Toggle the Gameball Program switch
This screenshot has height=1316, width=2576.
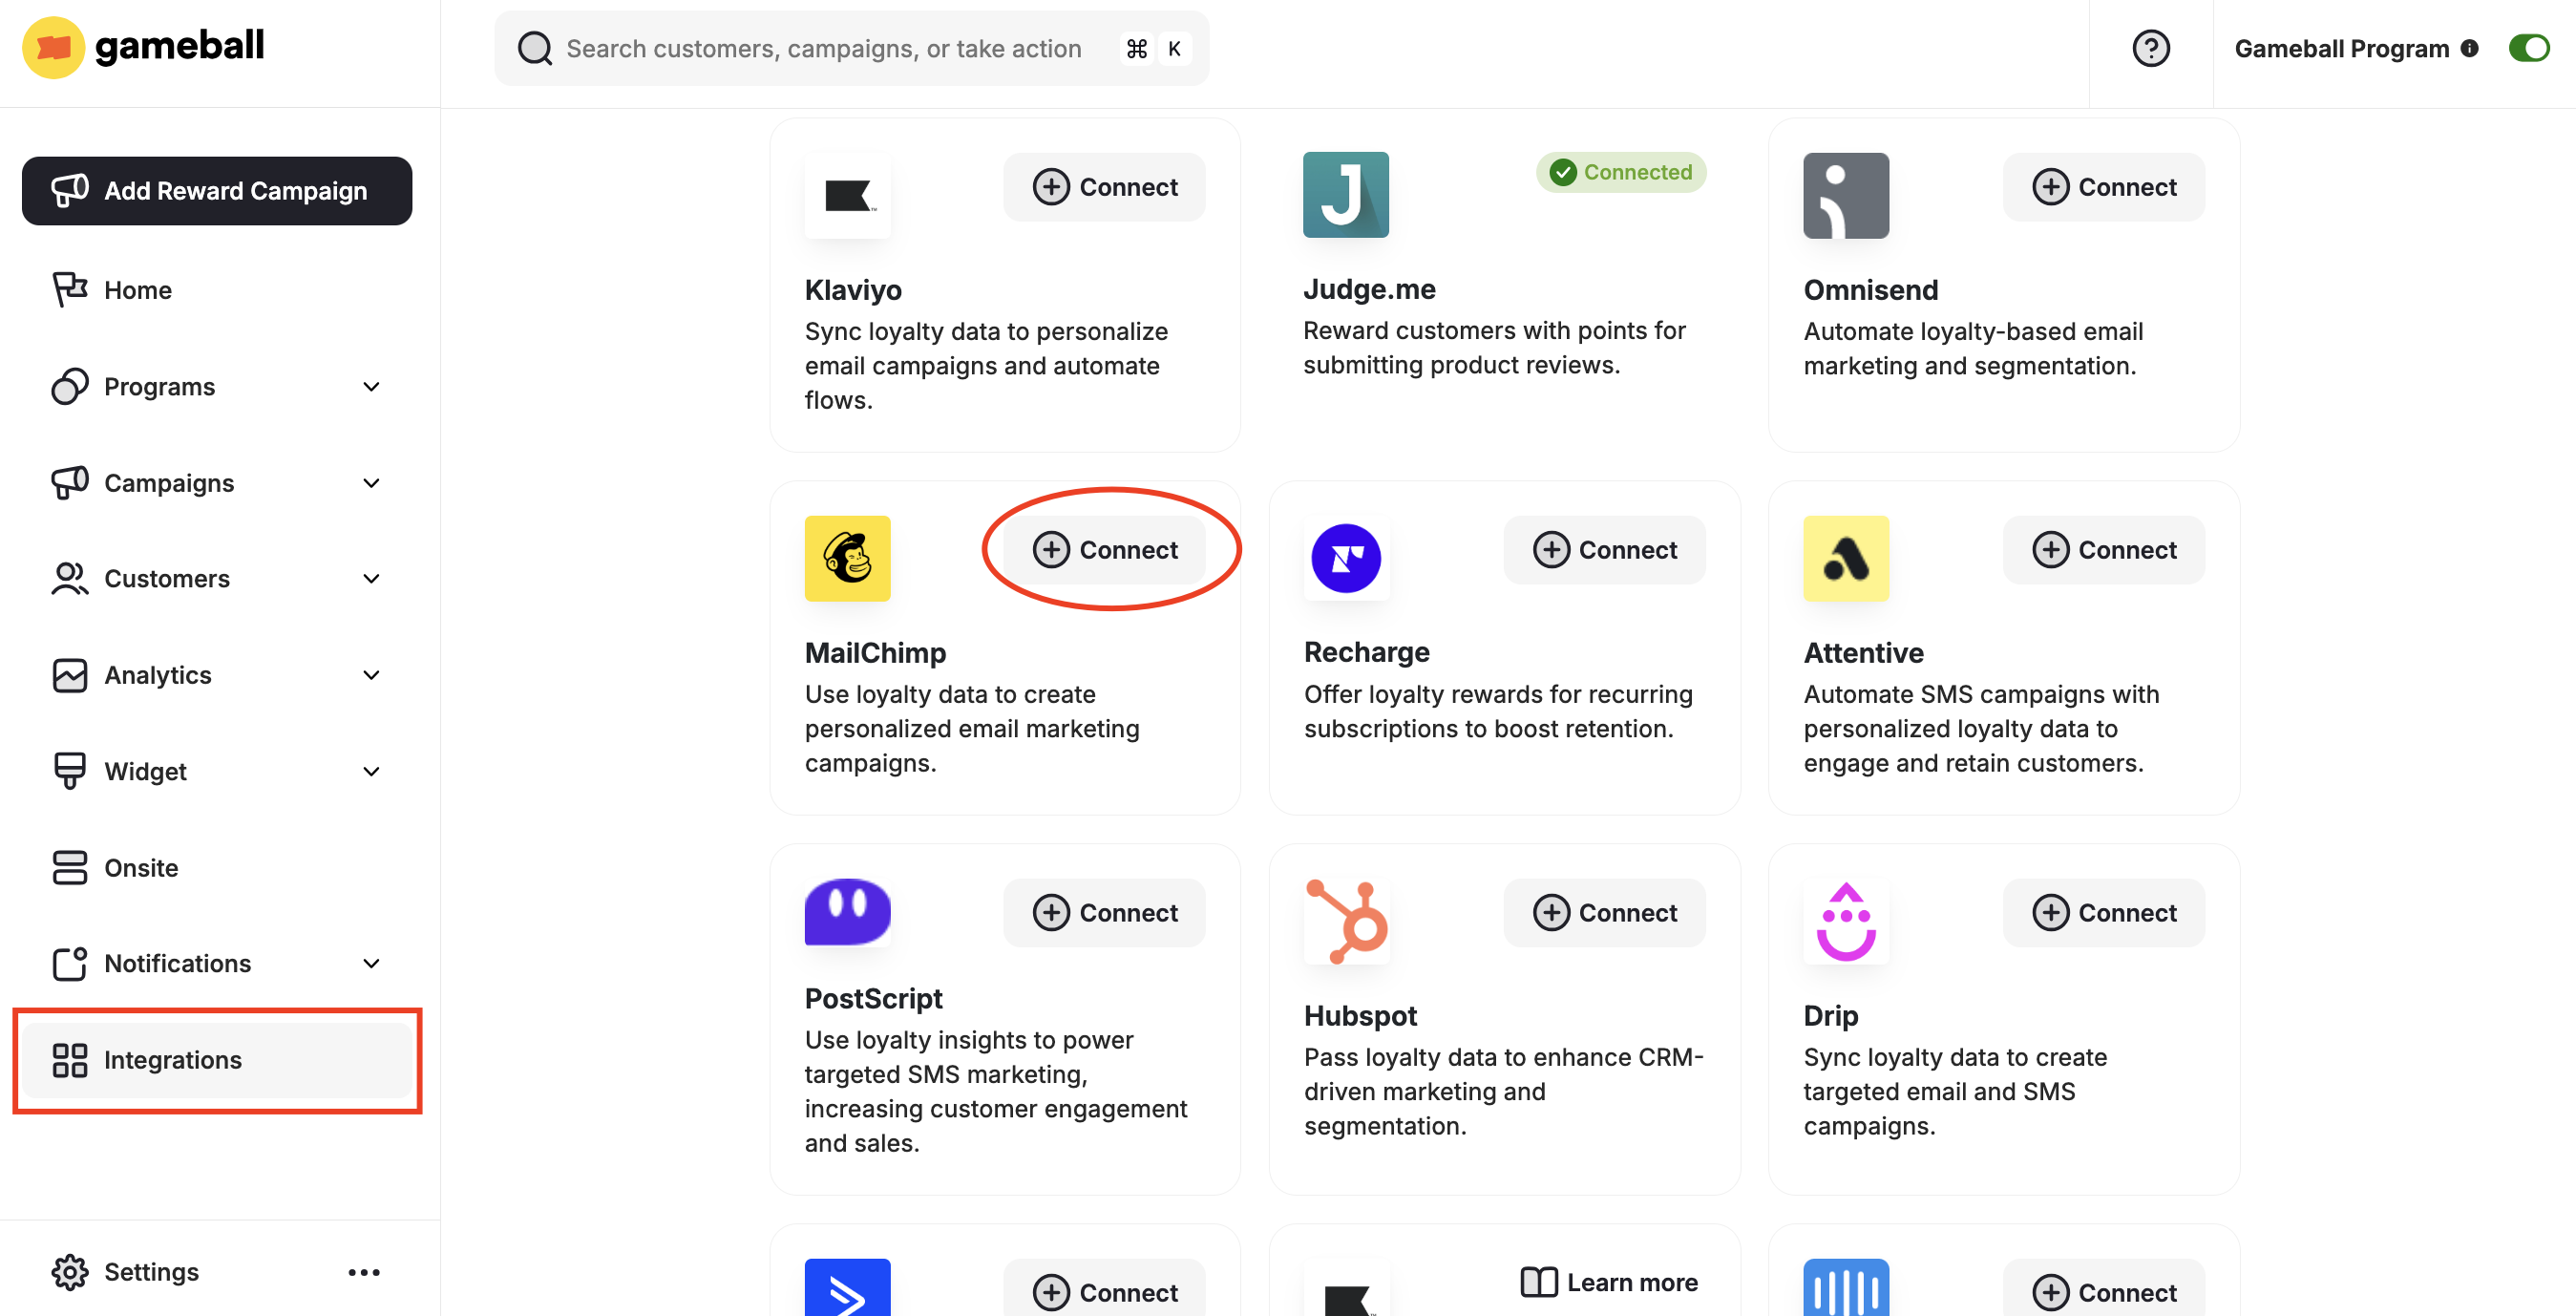tap(2528, 48)
